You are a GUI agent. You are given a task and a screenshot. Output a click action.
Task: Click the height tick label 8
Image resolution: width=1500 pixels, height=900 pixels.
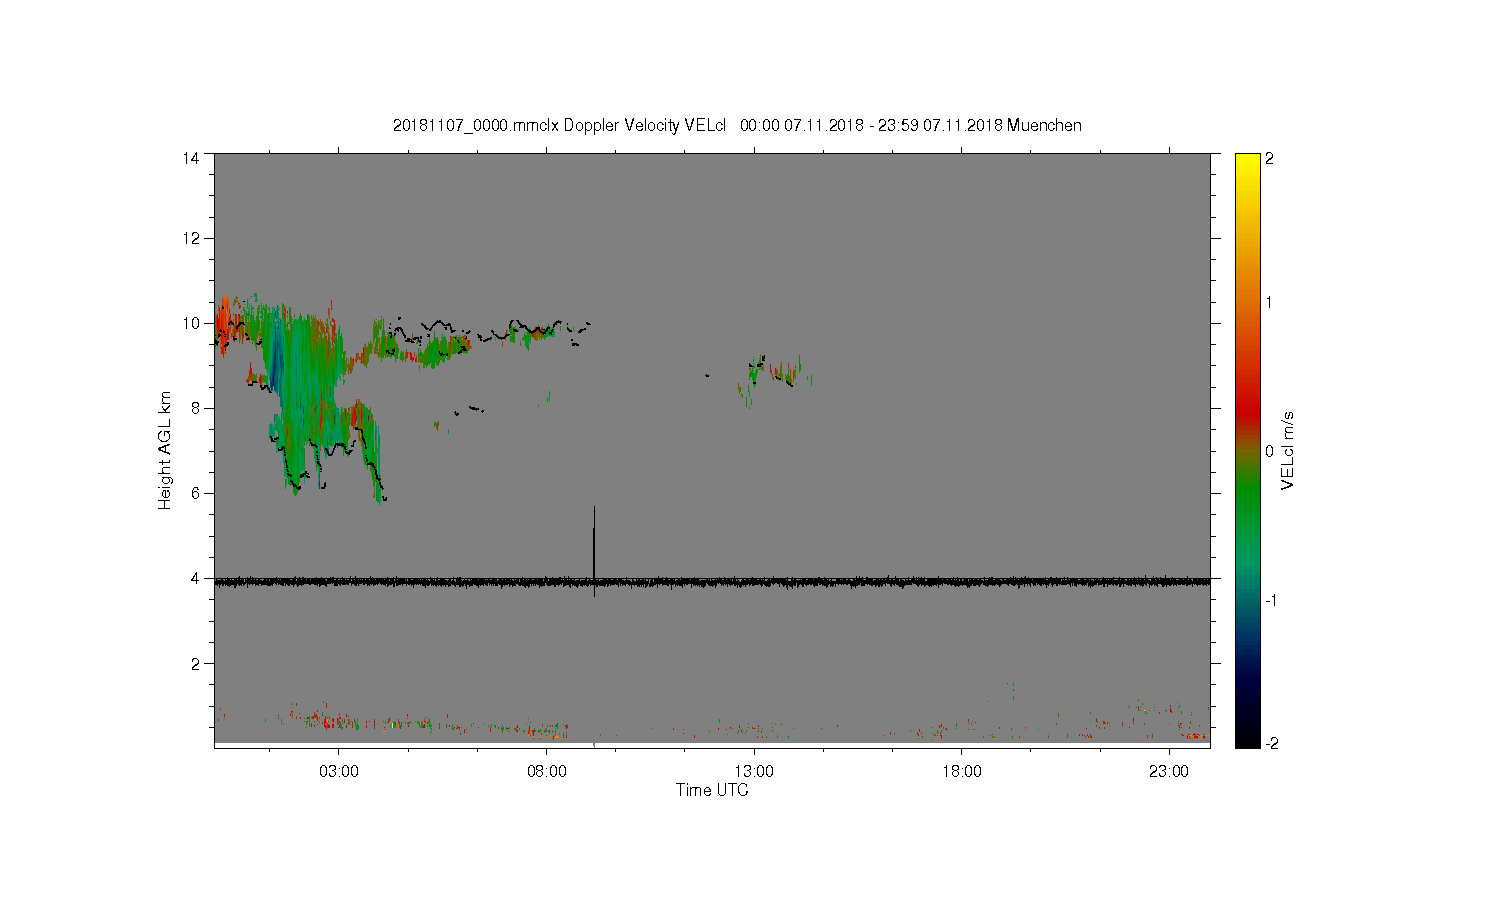194,408
